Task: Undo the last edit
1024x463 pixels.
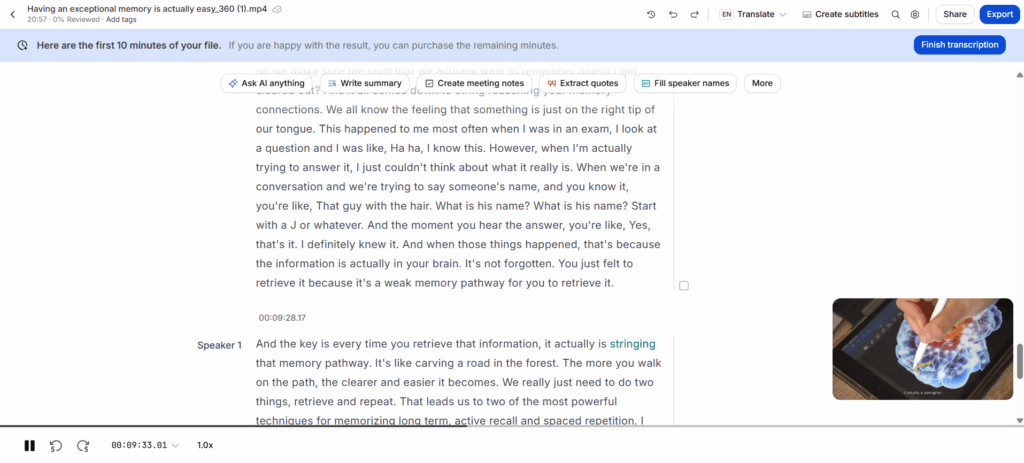Action: (673, 14)
